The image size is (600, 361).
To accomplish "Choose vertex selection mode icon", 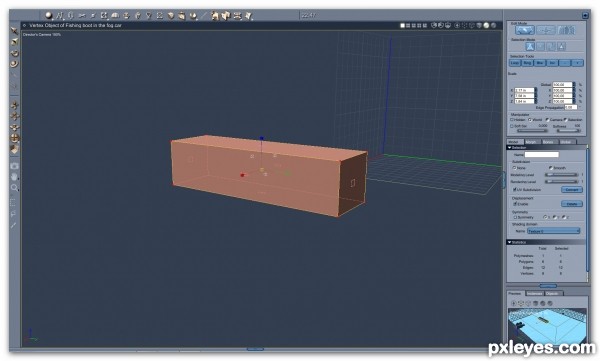I will [530, 47].
